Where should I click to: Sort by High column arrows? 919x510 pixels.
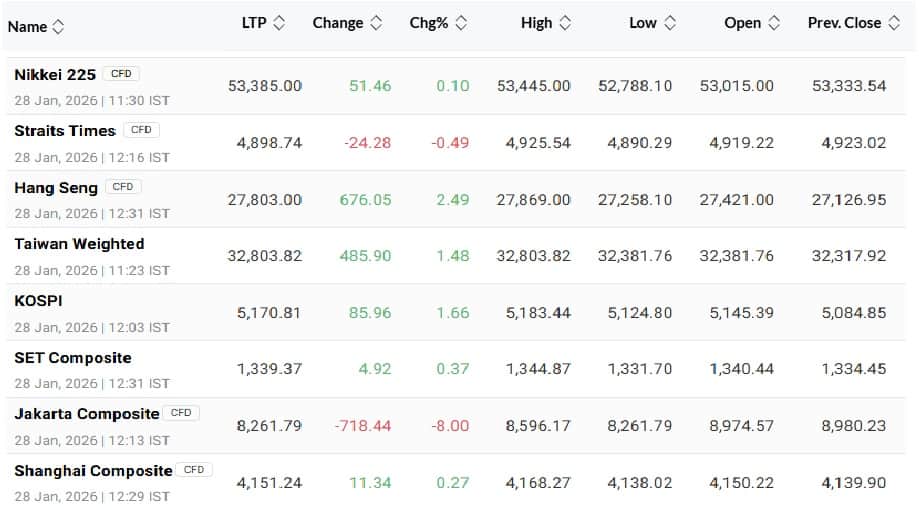point(565,23)
